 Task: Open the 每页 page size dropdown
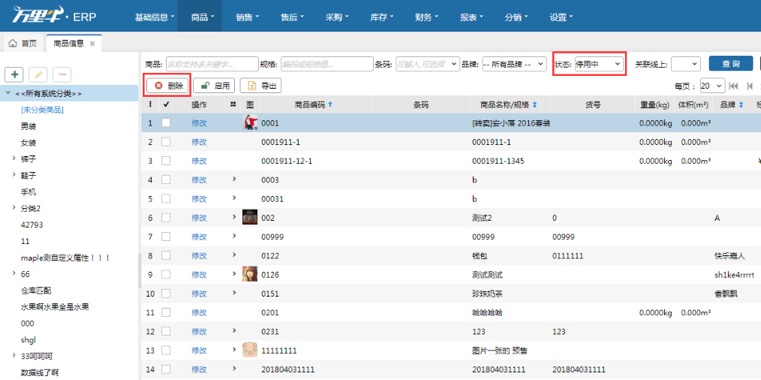(x=712, y=86)
